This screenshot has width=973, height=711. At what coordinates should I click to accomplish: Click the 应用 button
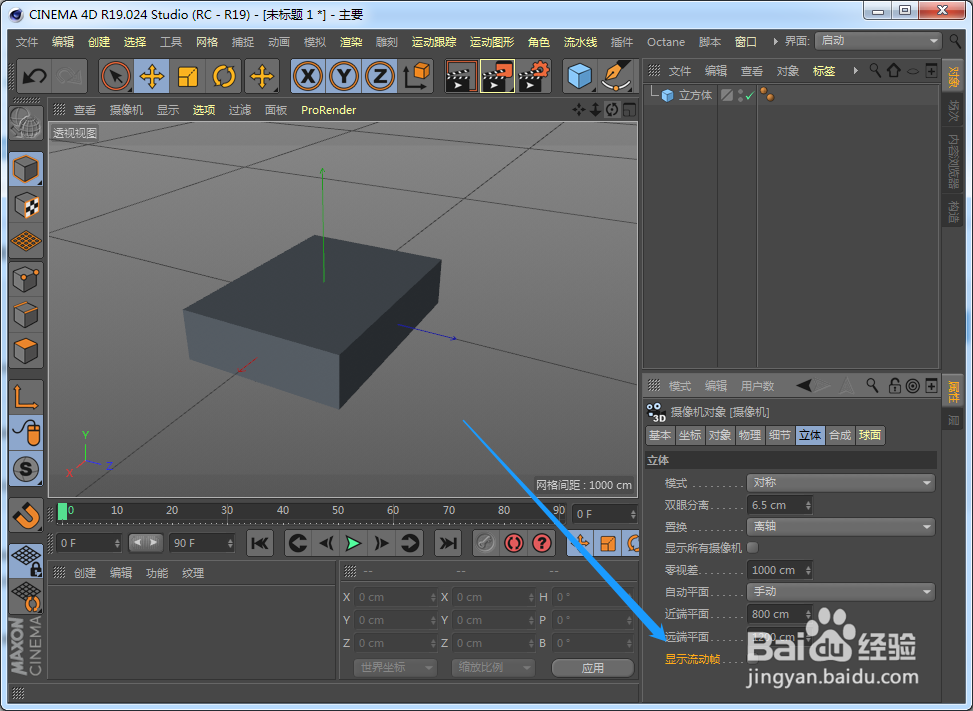click(x=593, y=668)
